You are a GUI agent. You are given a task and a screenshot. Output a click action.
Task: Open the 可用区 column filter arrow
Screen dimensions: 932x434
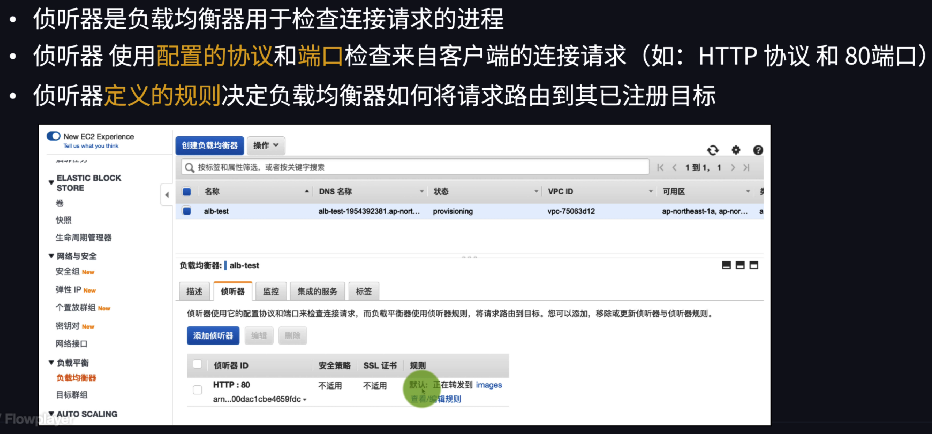point(748,192)
